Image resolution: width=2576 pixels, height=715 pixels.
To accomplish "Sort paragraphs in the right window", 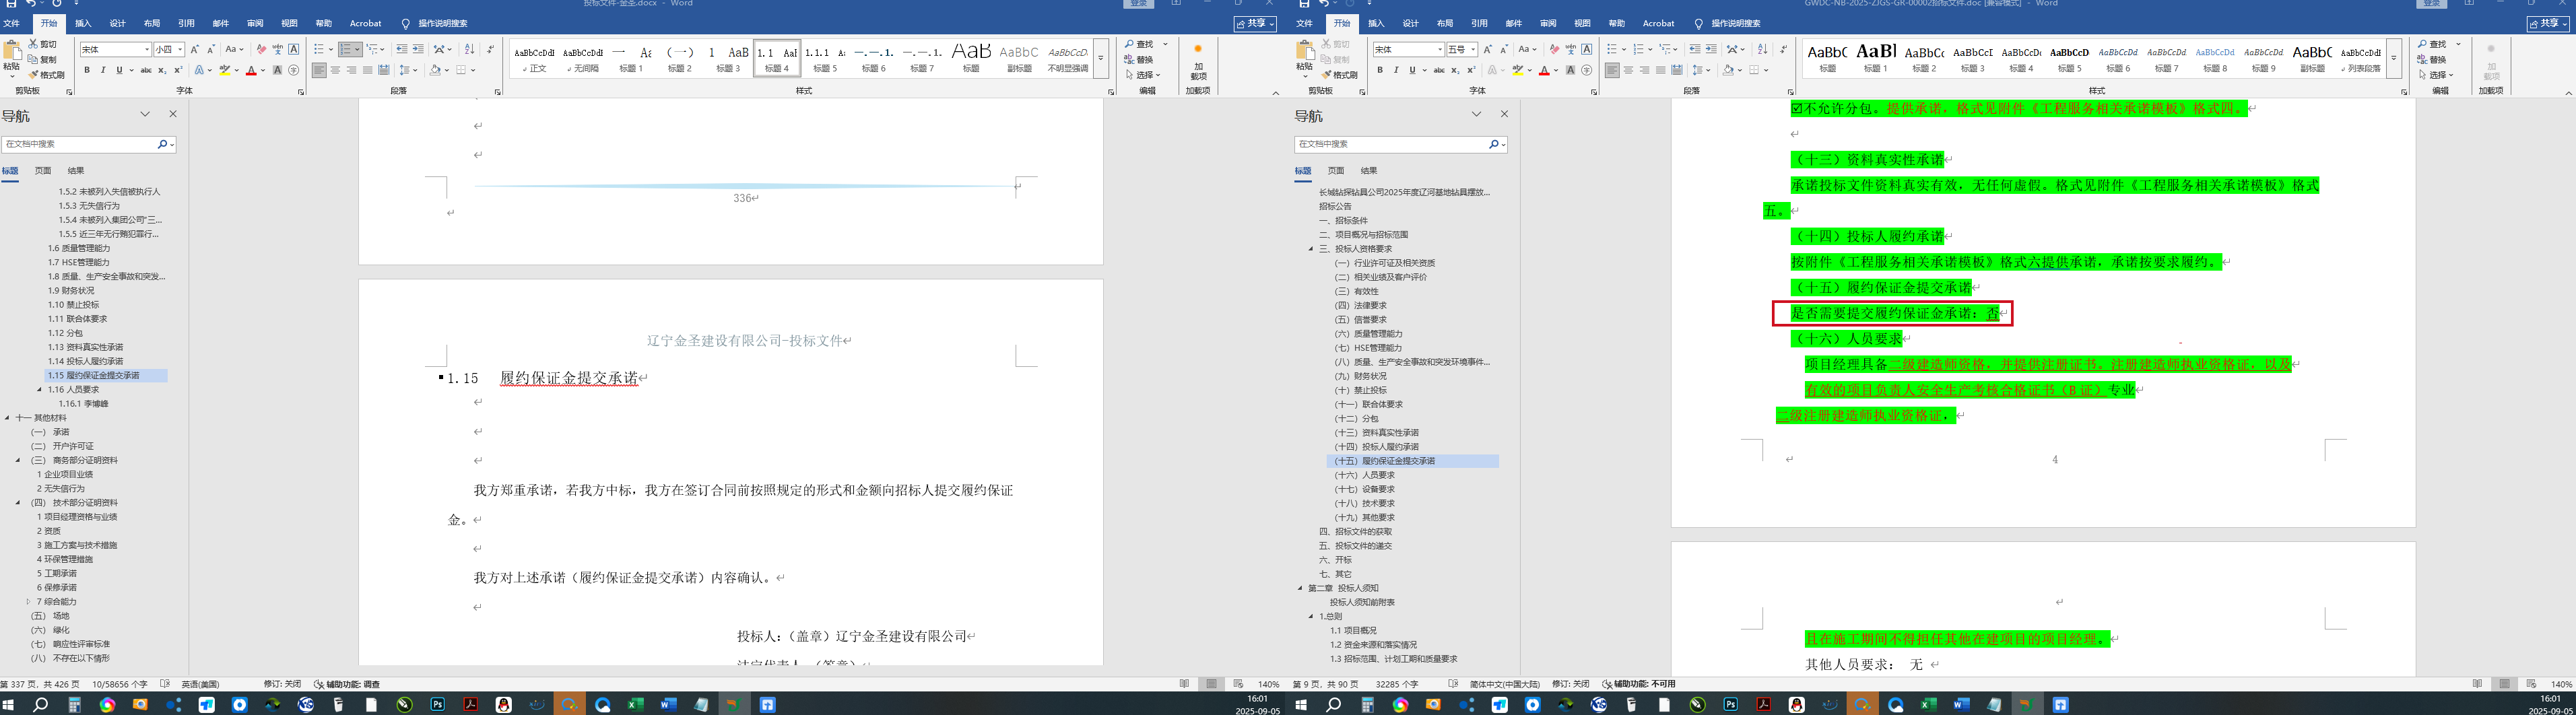I will tap(1763, 49).
